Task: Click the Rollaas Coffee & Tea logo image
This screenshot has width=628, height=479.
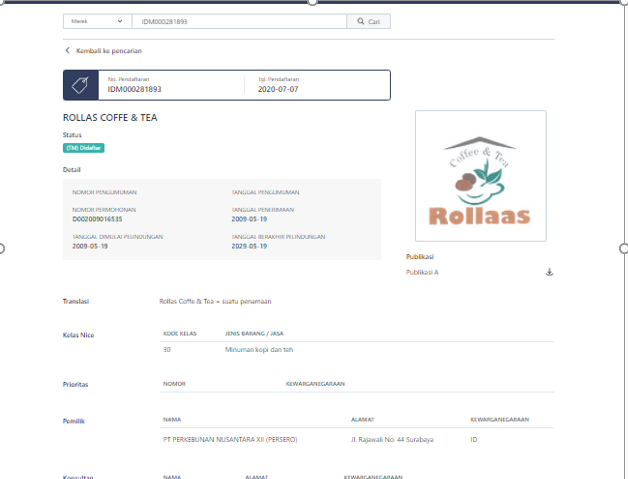Action: (480, 176)
